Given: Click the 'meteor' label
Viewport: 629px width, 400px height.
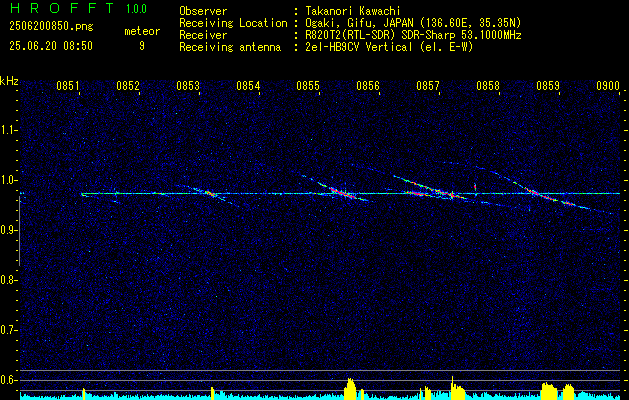Looking at the screenshot, I should [x=142, y=31].
